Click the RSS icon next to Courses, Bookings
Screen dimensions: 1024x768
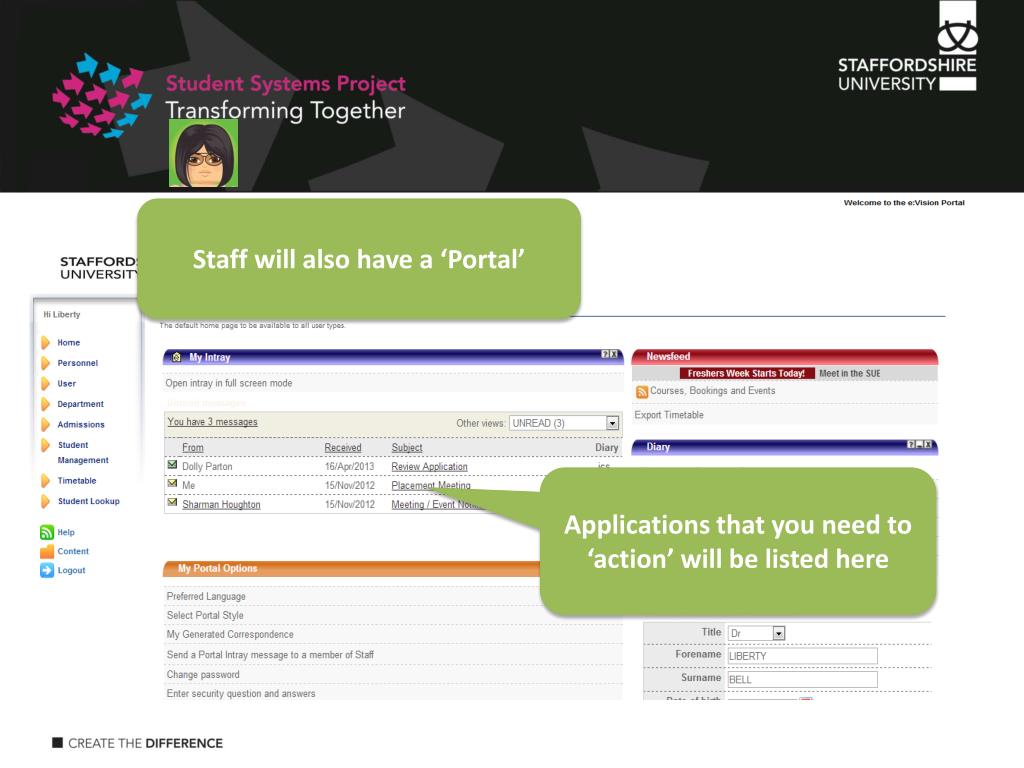point(642,392)
